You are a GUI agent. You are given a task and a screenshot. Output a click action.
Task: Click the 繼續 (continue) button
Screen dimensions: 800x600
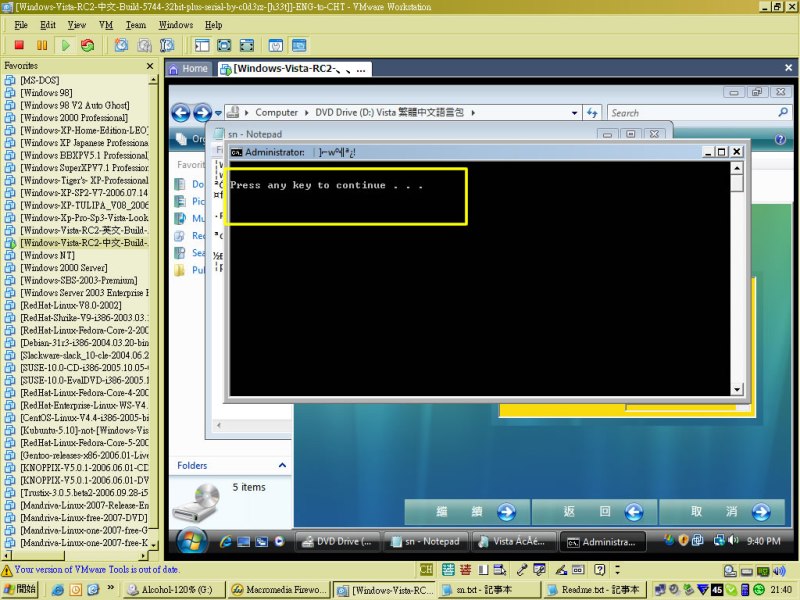[x=467, y=512]
